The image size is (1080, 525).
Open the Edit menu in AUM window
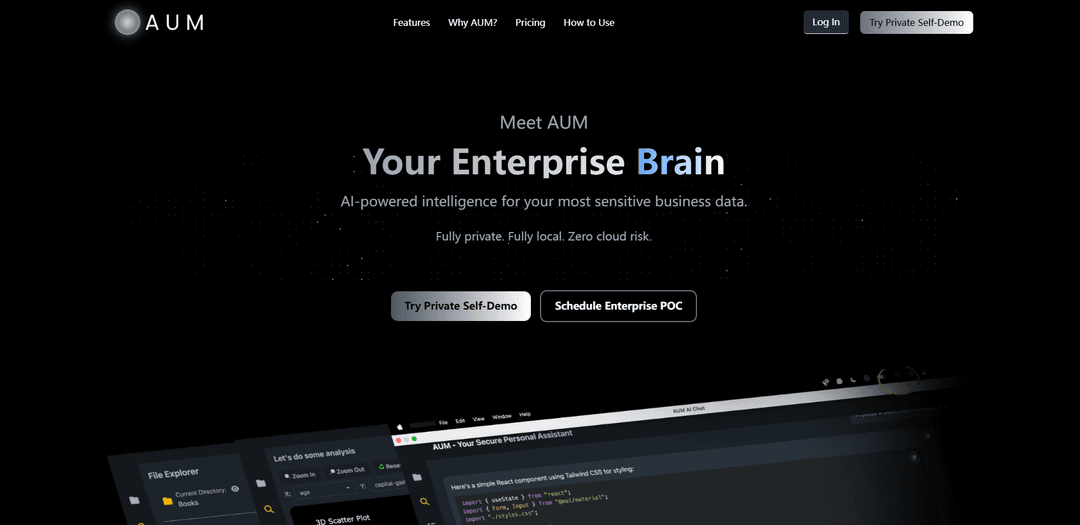pyautogui.click(x=460, y=420)
